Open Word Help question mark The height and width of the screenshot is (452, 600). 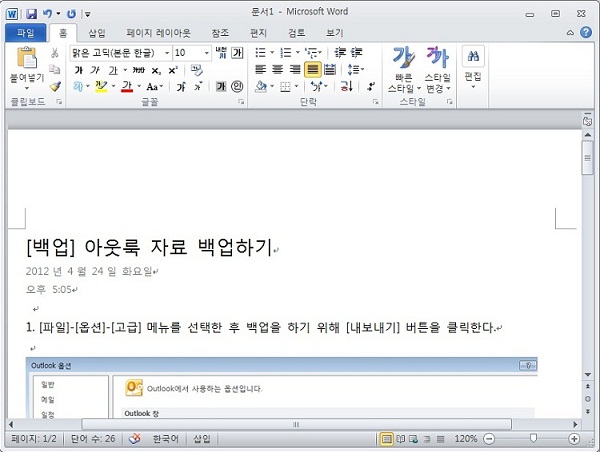[586, 33]
